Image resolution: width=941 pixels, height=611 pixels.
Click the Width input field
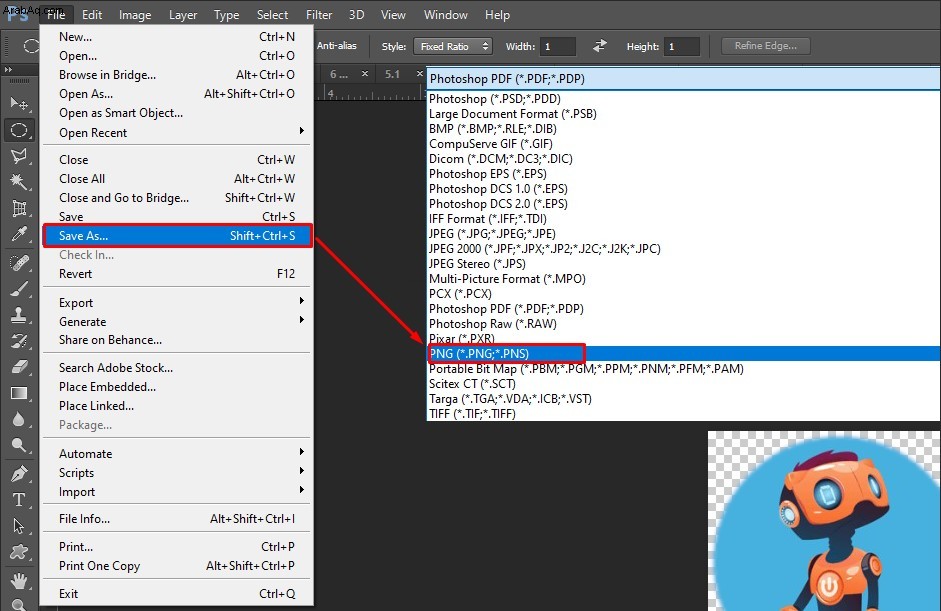click(x=558, y=46)
